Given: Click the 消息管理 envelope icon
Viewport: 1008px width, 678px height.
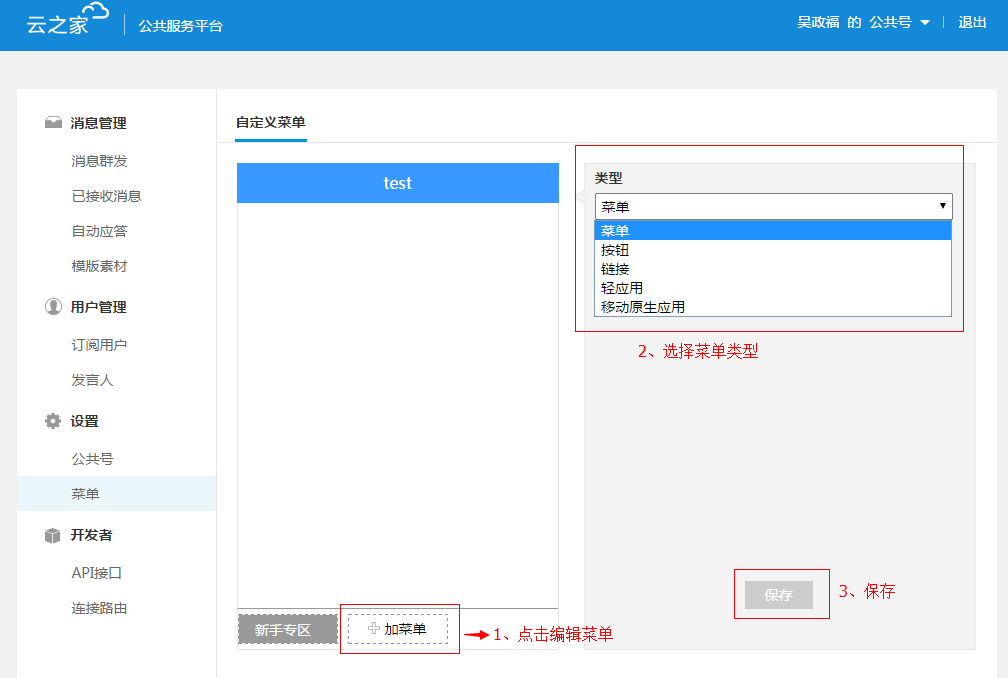Looking at the screenshot, I should 54,123.
